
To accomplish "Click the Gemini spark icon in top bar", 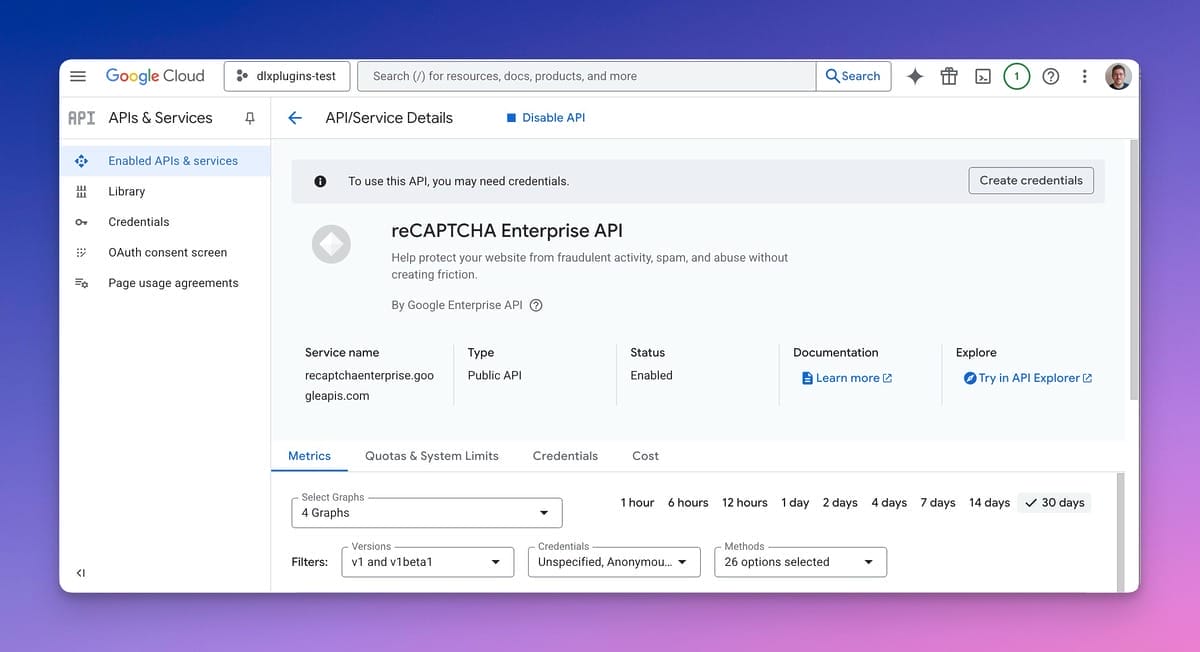I will coord(914,75).
